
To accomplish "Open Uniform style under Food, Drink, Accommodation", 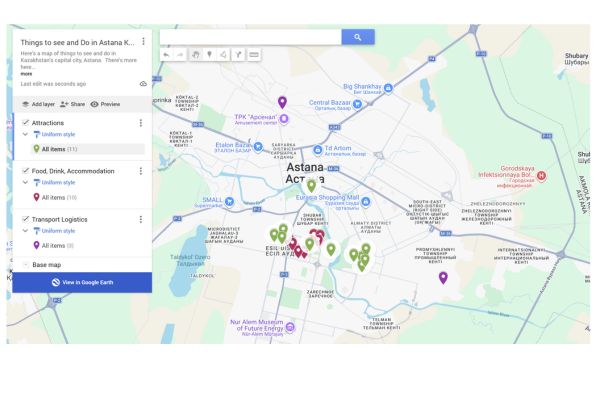I will click(58, 183).
